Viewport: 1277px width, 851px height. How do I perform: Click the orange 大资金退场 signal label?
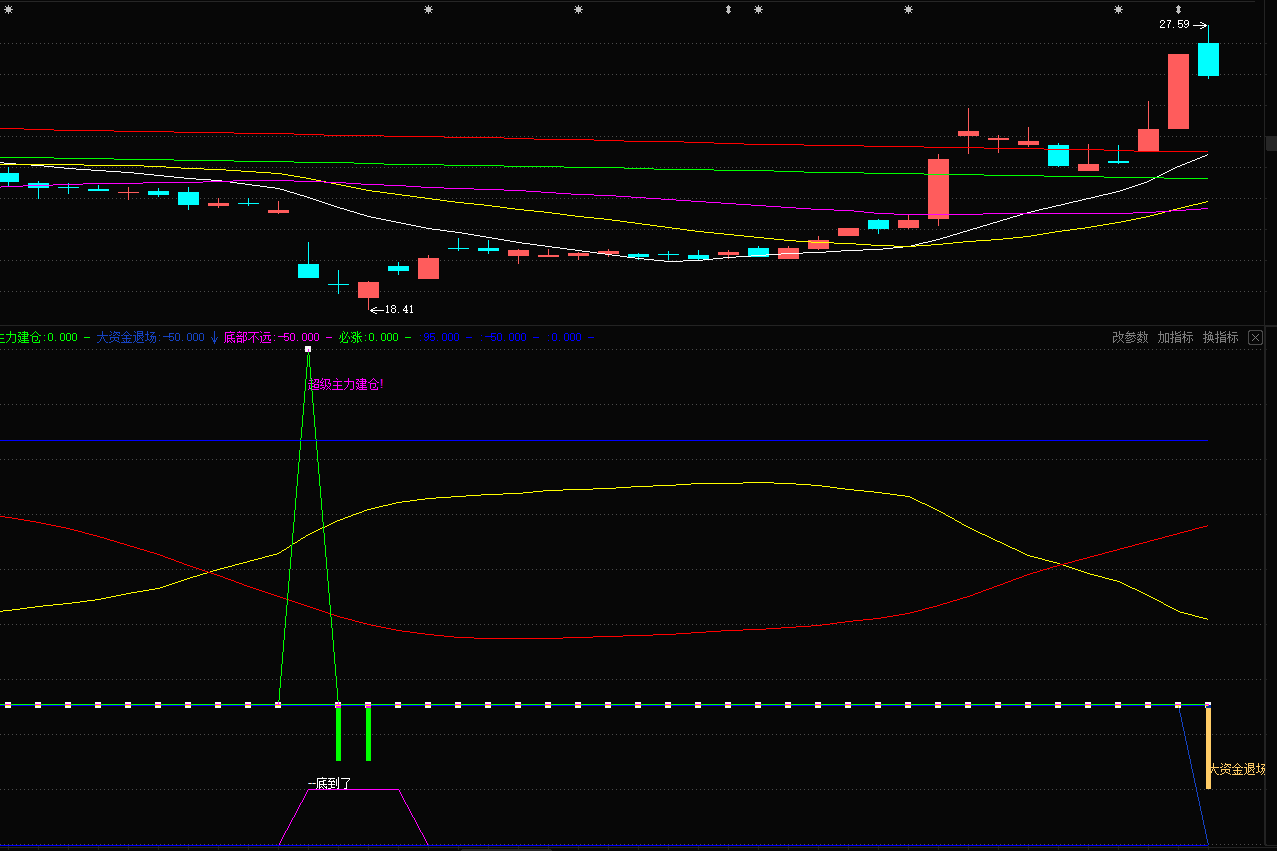(1238, 769)
